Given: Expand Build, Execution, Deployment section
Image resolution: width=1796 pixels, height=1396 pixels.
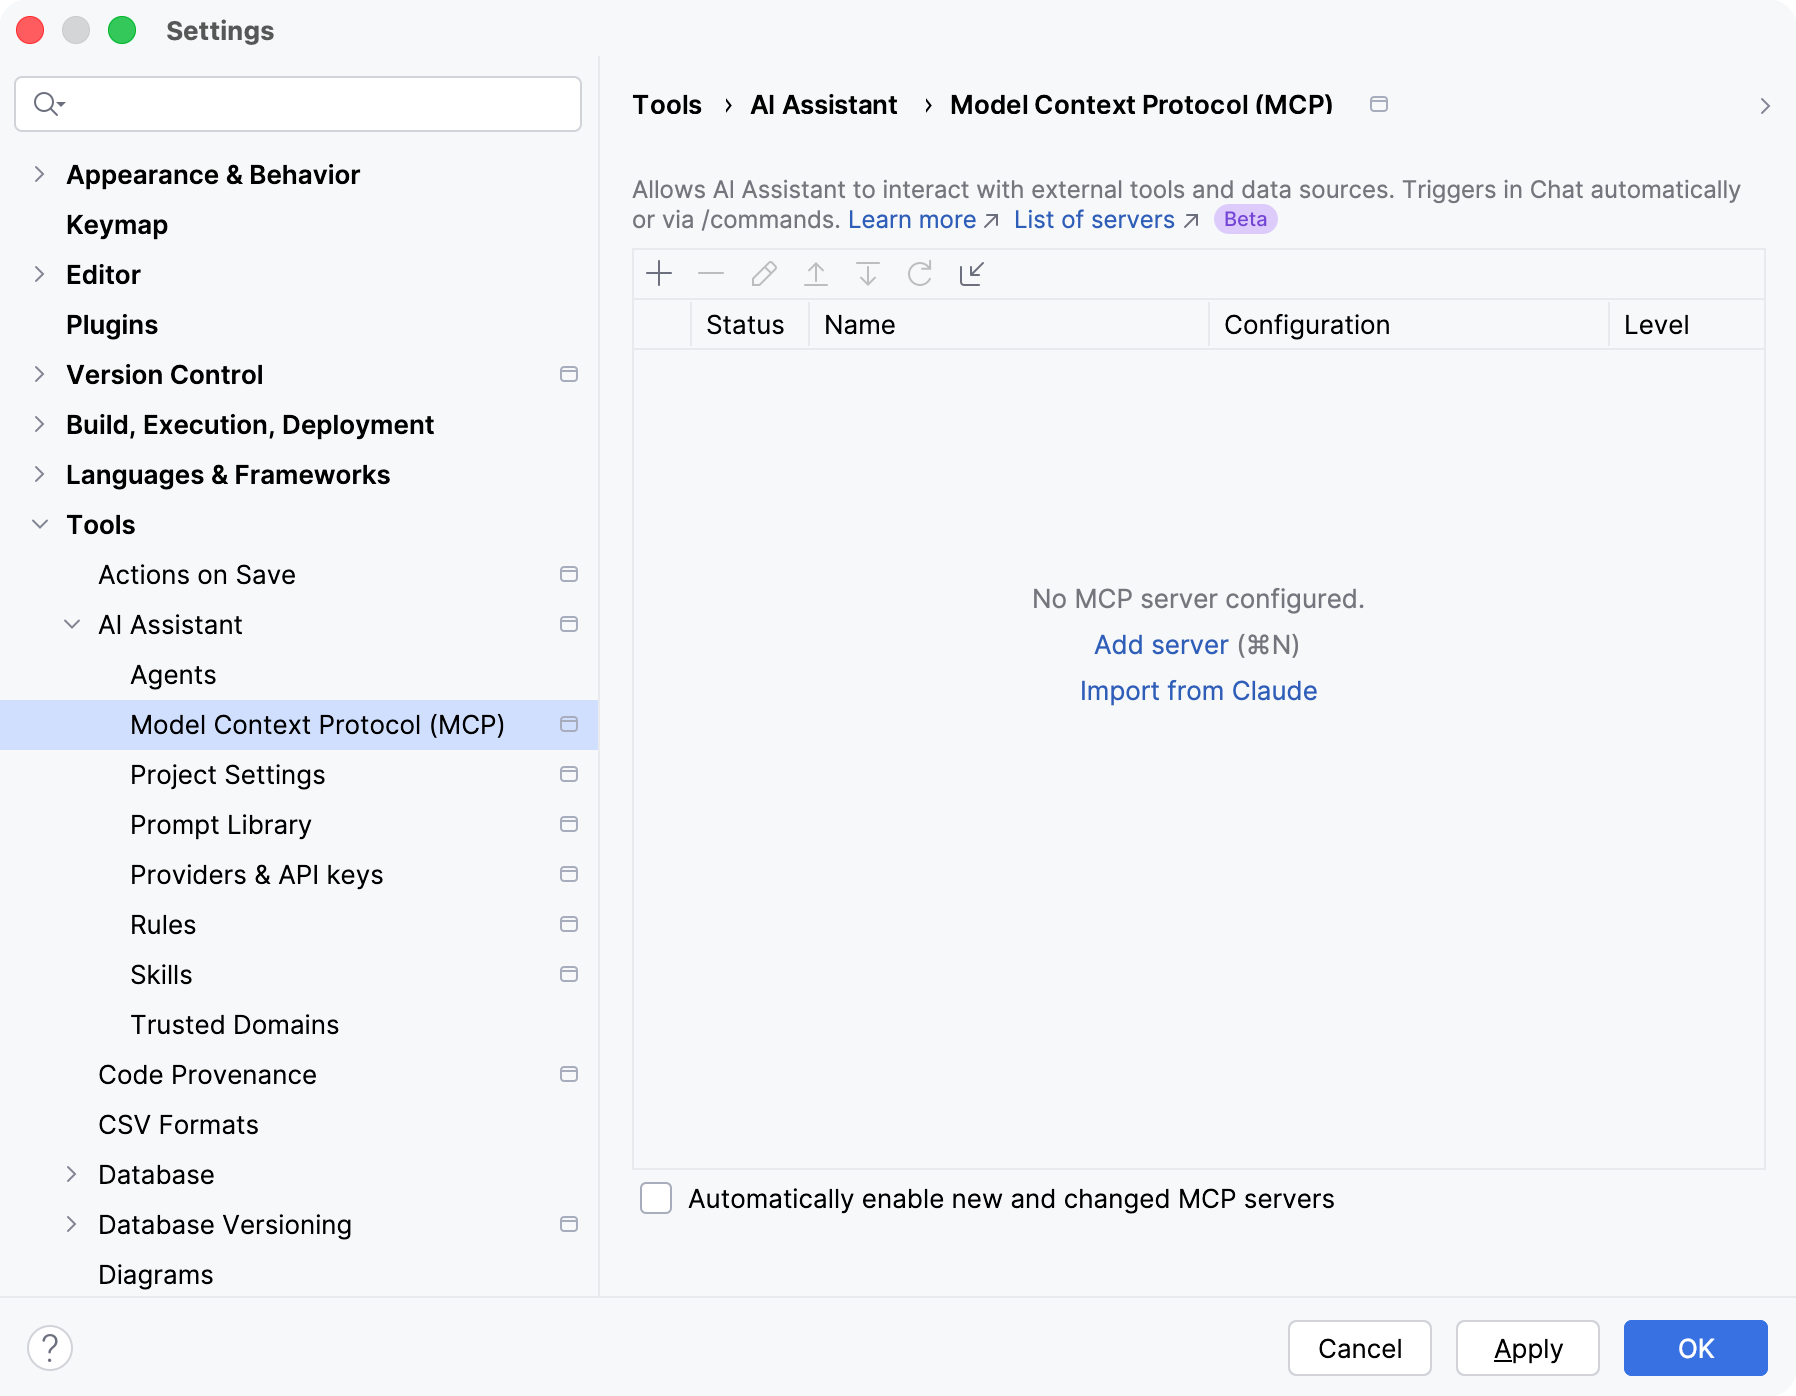Looking at the screenshot, I should (x=39, y=424).
